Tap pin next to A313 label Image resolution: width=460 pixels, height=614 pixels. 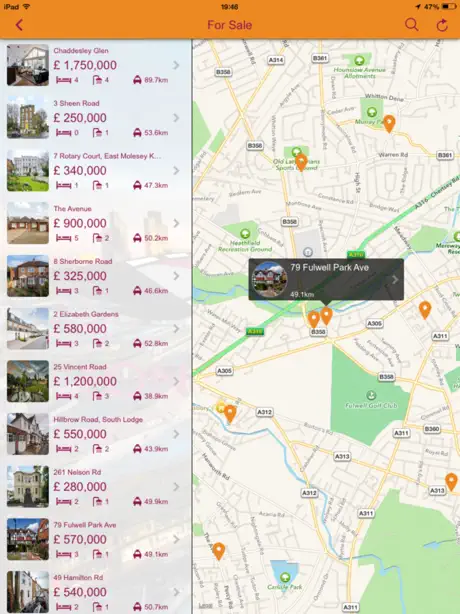pos(451,482)
